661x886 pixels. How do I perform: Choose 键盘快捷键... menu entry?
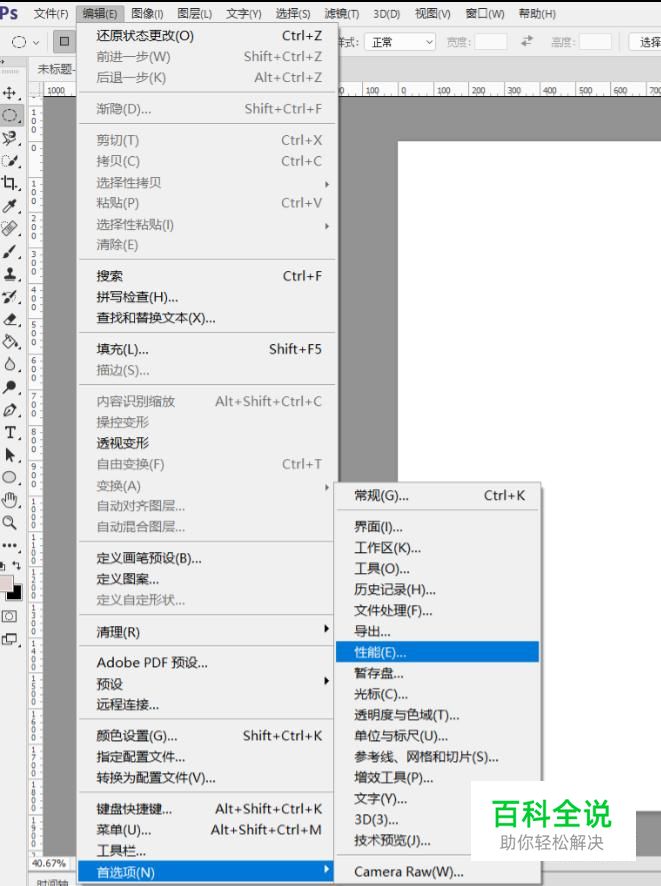[207, 809]
